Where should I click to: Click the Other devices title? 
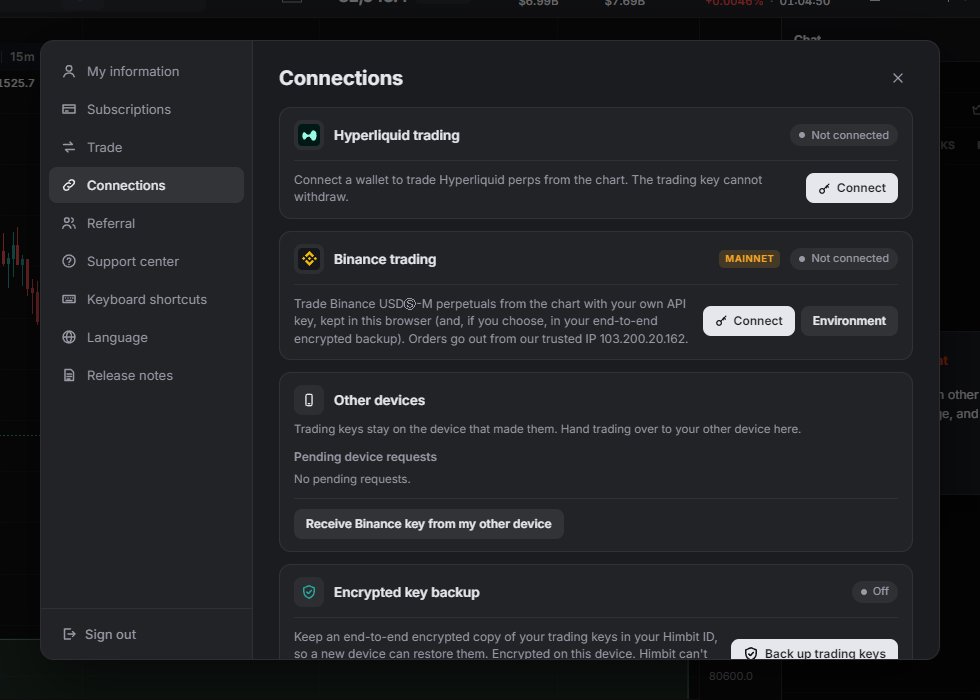point(379,400)
